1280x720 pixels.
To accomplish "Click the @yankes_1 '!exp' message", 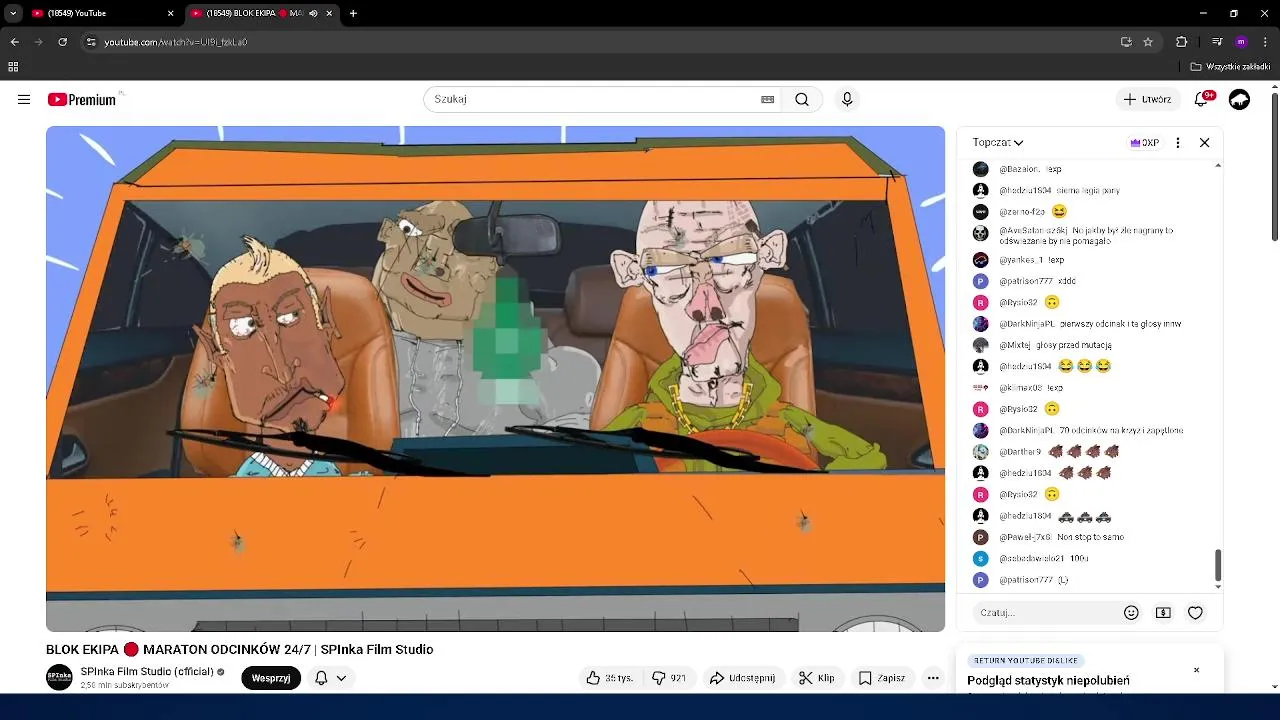I will (x=1031, y=260).
